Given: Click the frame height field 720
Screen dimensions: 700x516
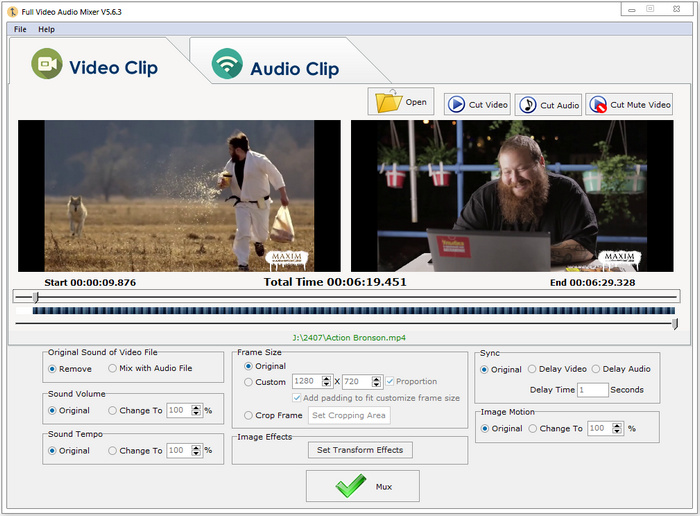Looking at the screenshot, I should (358, 381).
